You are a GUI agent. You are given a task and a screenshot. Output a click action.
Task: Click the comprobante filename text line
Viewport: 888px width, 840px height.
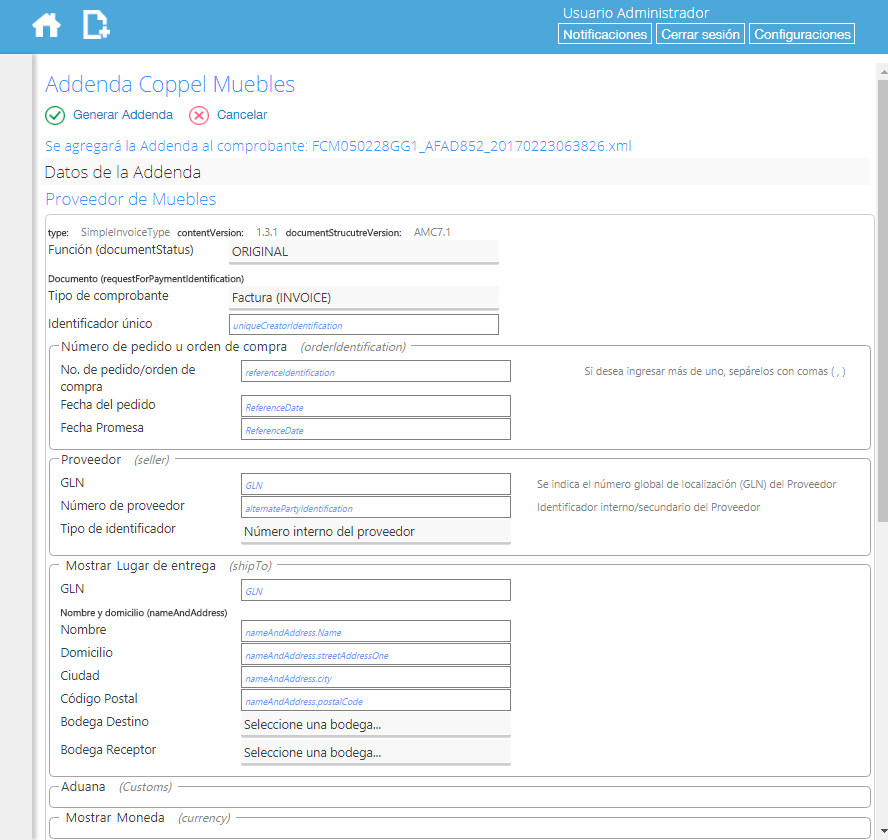338,146
